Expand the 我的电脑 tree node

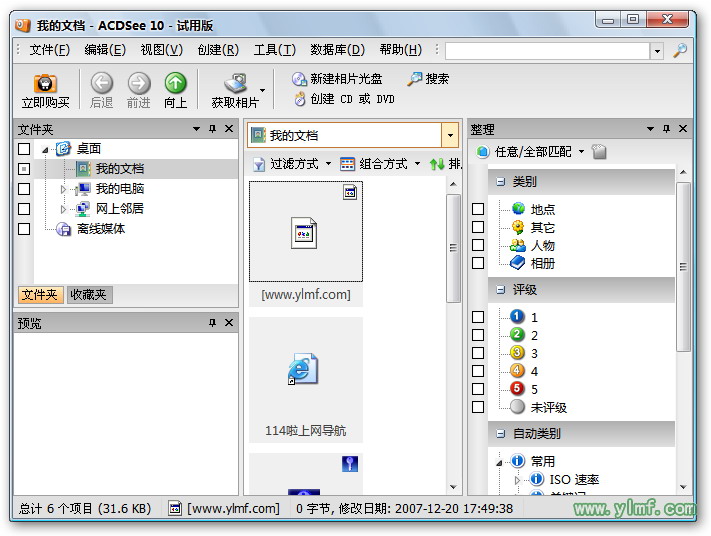(63, 189)
